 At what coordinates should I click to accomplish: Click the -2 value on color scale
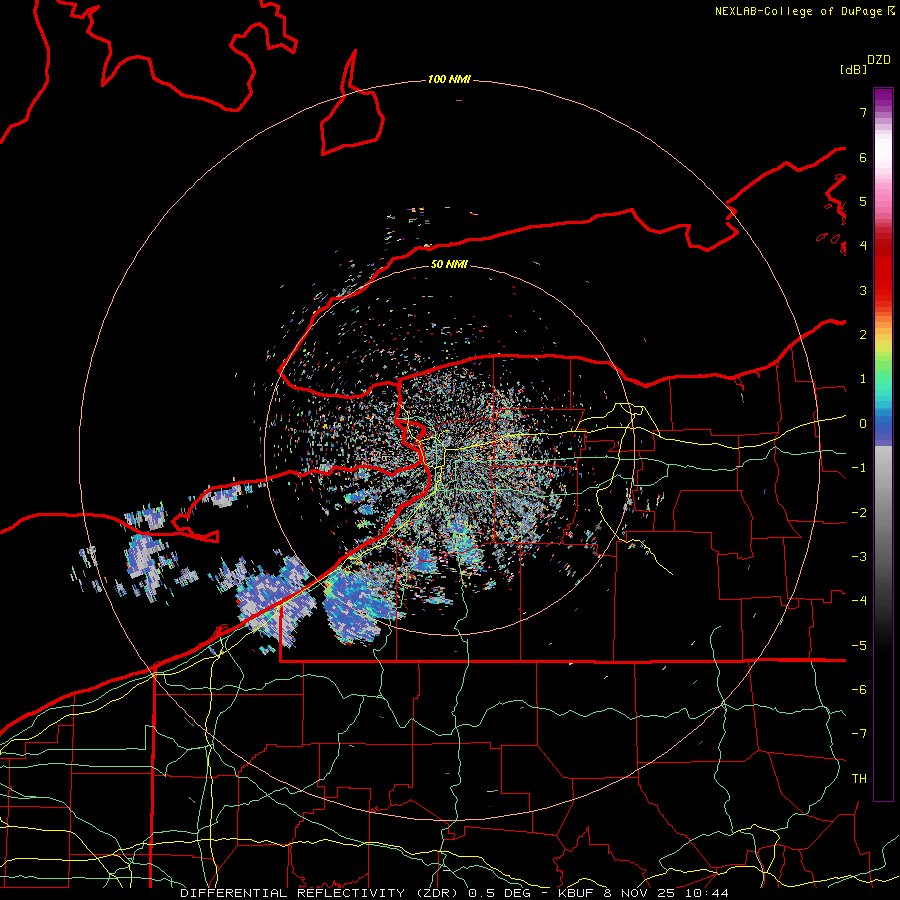(x=859, y=513)
